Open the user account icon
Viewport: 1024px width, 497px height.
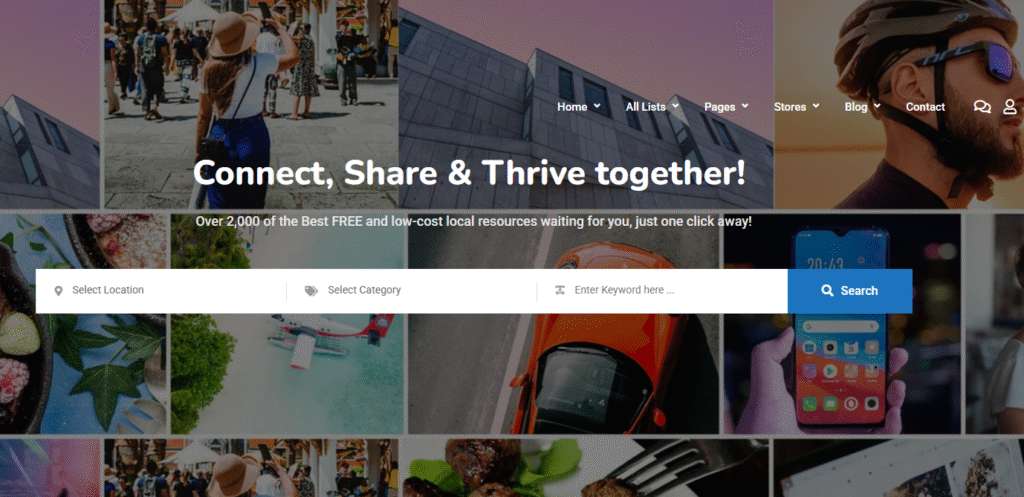point(1010,106)
